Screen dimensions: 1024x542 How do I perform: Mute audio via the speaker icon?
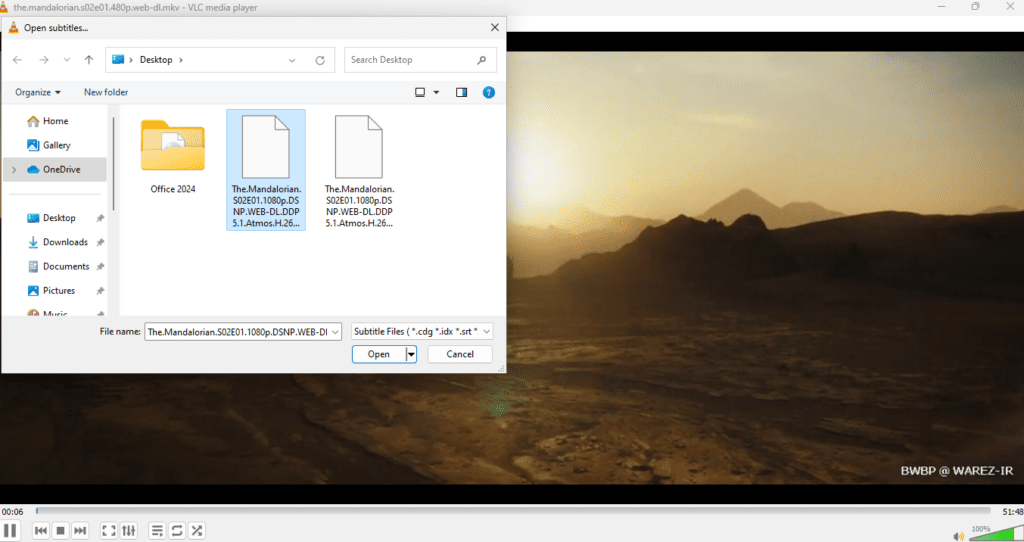[x=959, y=536]
